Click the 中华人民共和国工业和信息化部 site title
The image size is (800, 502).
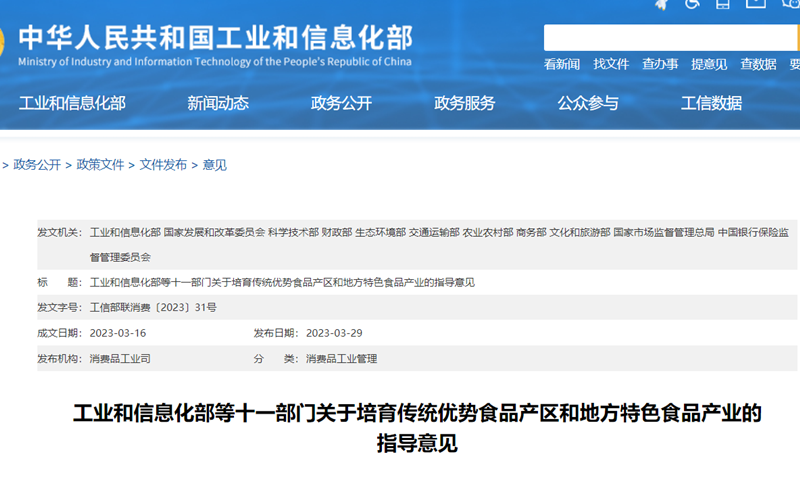click(216, 38)
